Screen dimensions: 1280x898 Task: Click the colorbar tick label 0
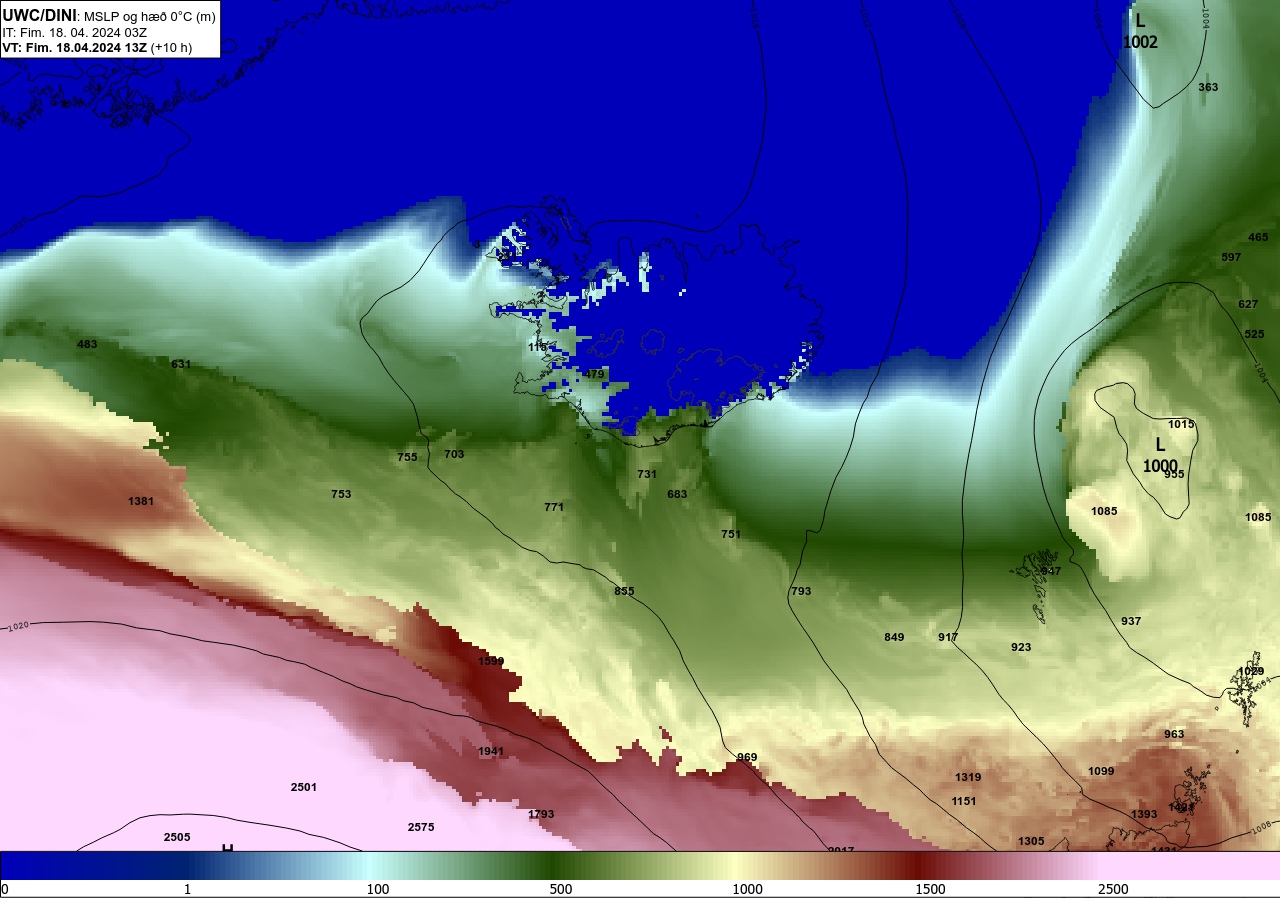[4, 889]
